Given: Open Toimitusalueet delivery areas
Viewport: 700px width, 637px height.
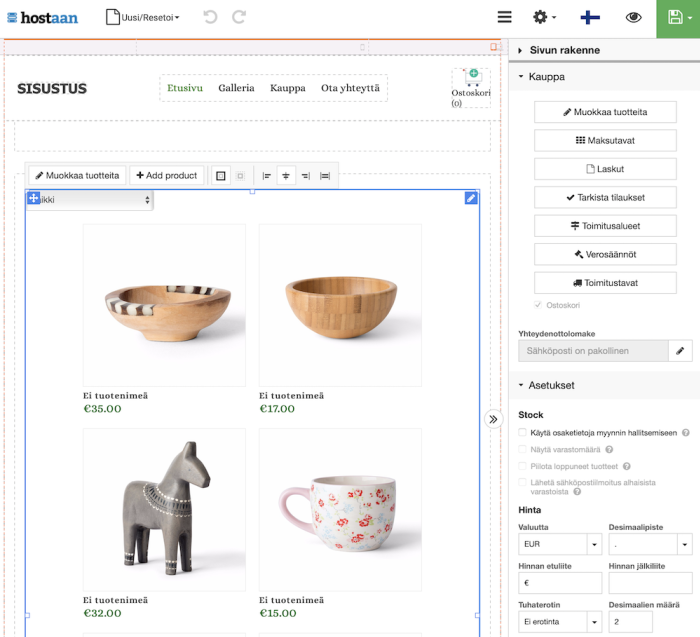Looking at the screenshot, I should pyautogui.click(x=605, y=226).
